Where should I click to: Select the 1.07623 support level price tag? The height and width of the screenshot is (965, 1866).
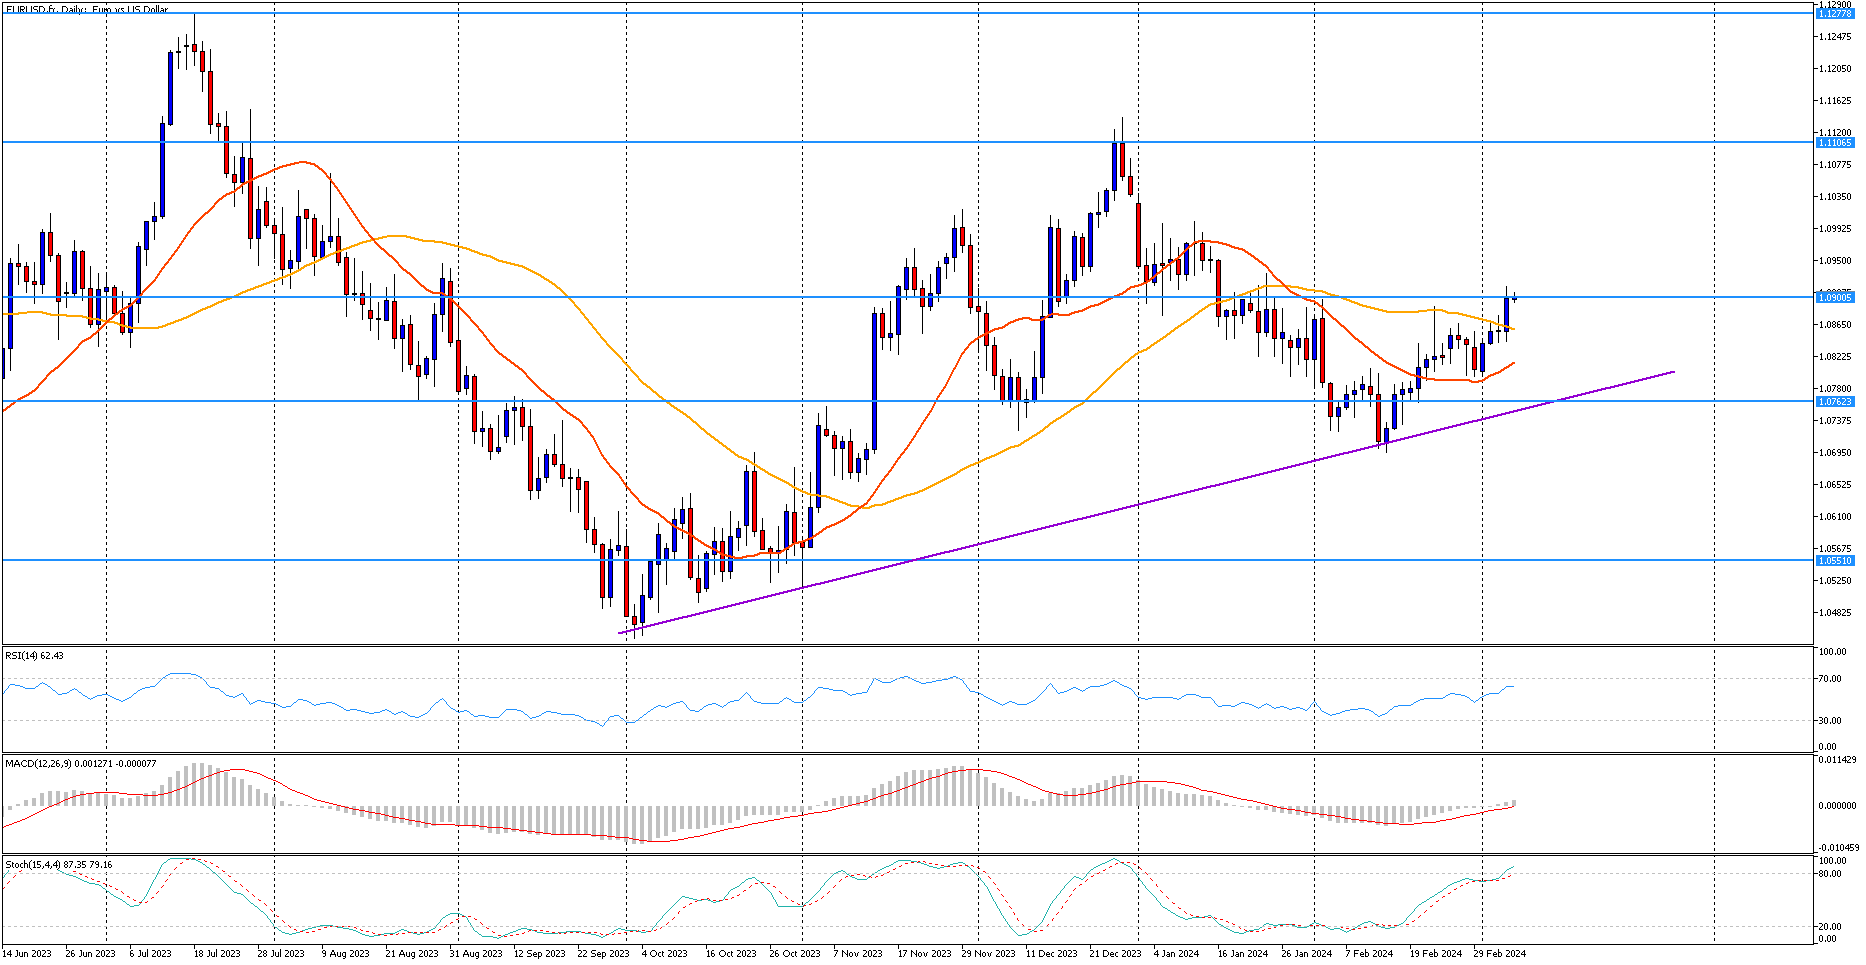click(x=1835, y=402)
